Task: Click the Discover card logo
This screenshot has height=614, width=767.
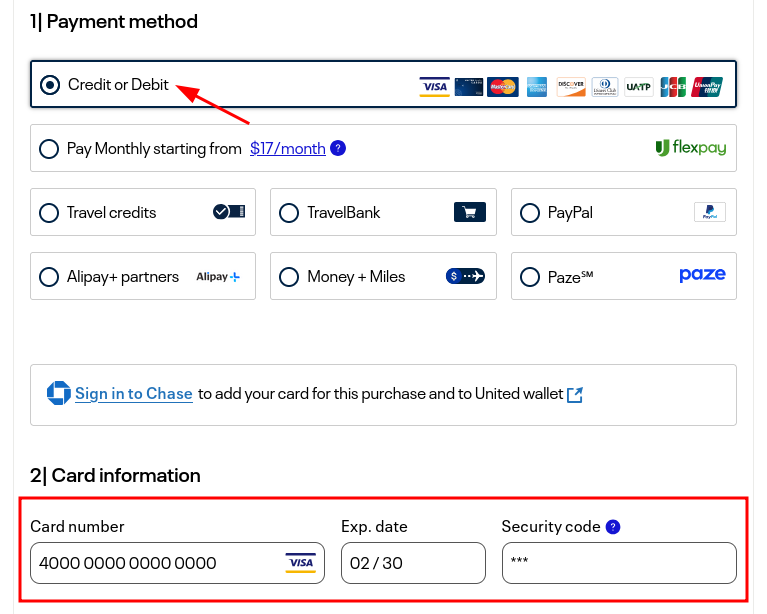Action: point(571,87)
